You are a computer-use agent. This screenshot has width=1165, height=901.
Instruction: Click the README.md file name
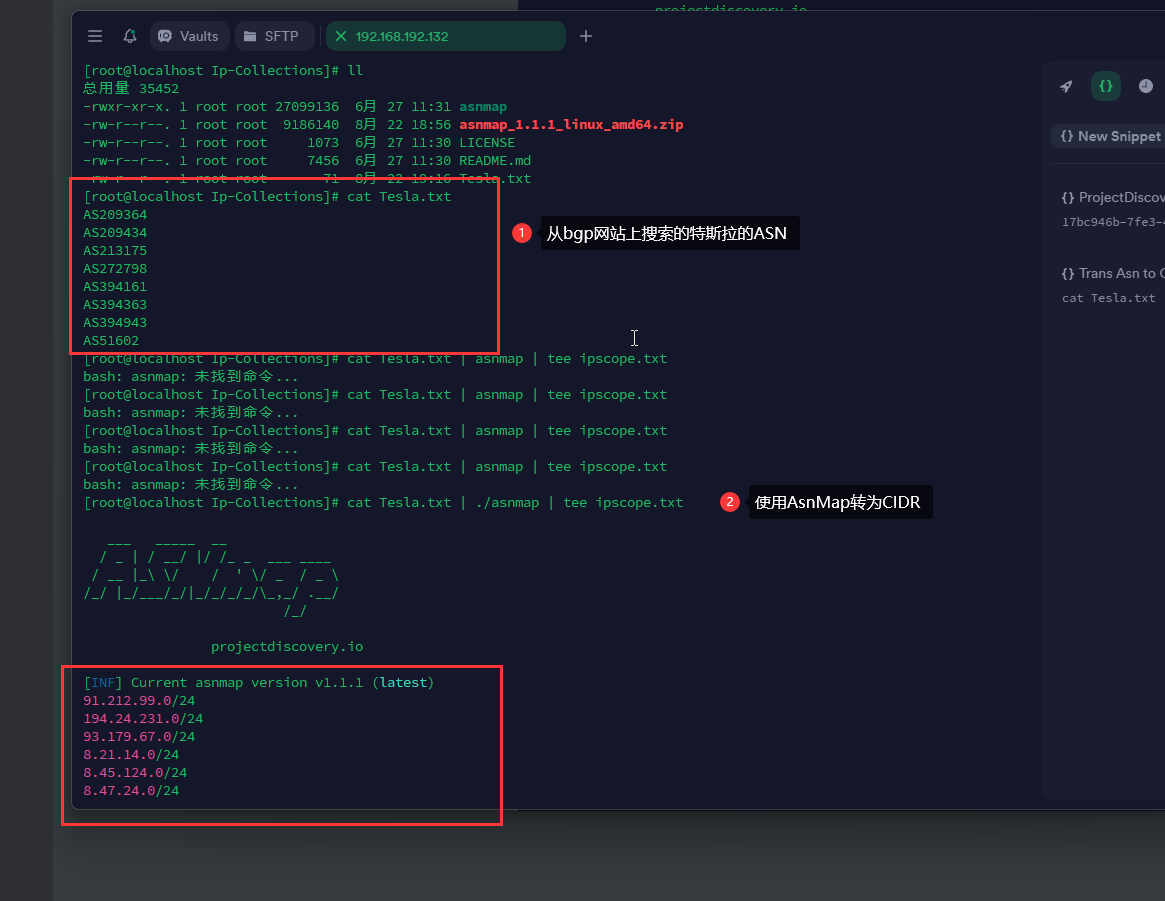point(495,160)
